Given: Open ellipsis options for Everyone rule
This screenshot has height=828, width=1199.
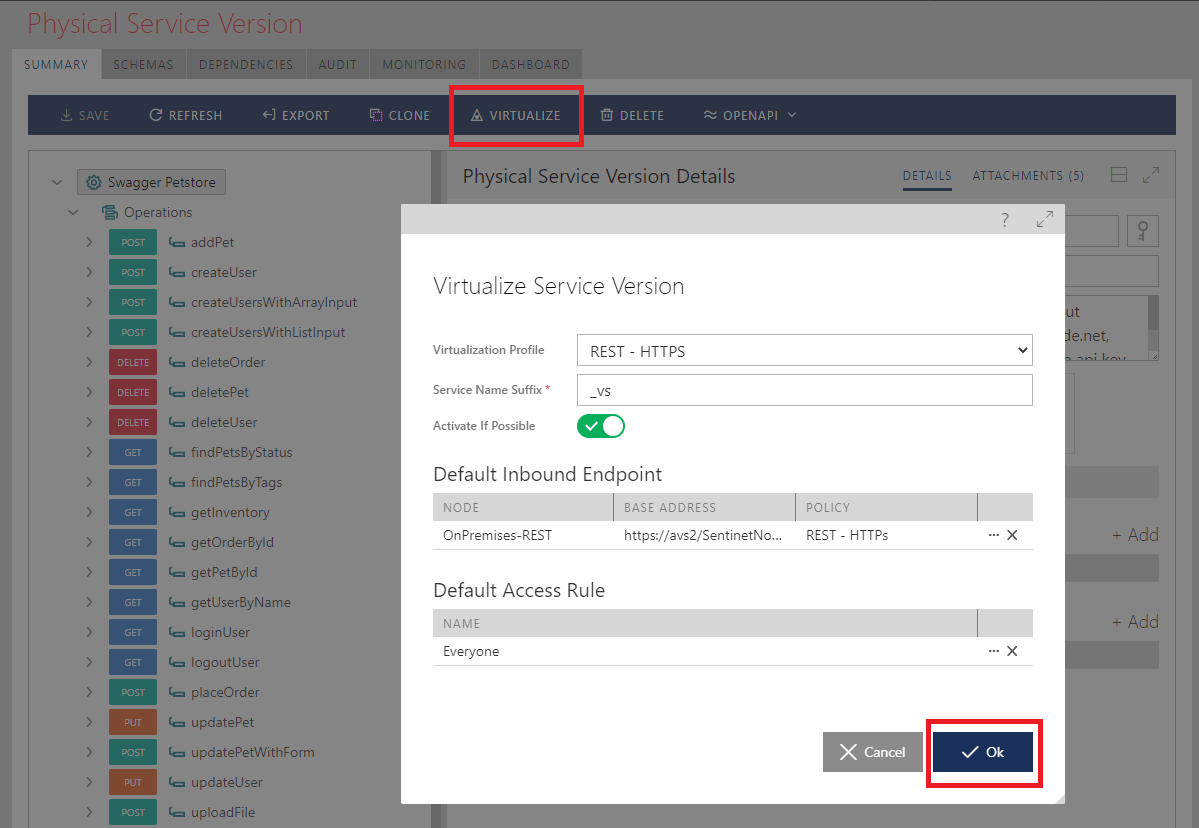Looking at the screenshot, I should coord(993,651).
